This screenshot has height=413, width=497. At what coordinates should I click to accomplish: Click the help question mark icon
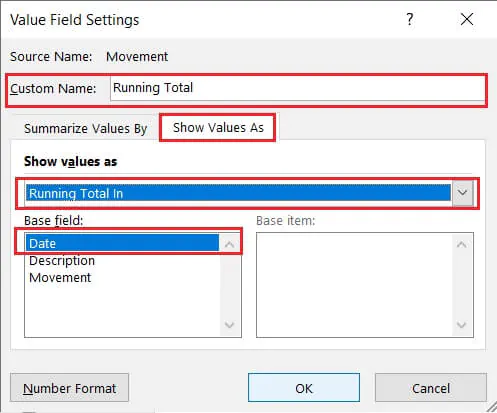(410, 19)
